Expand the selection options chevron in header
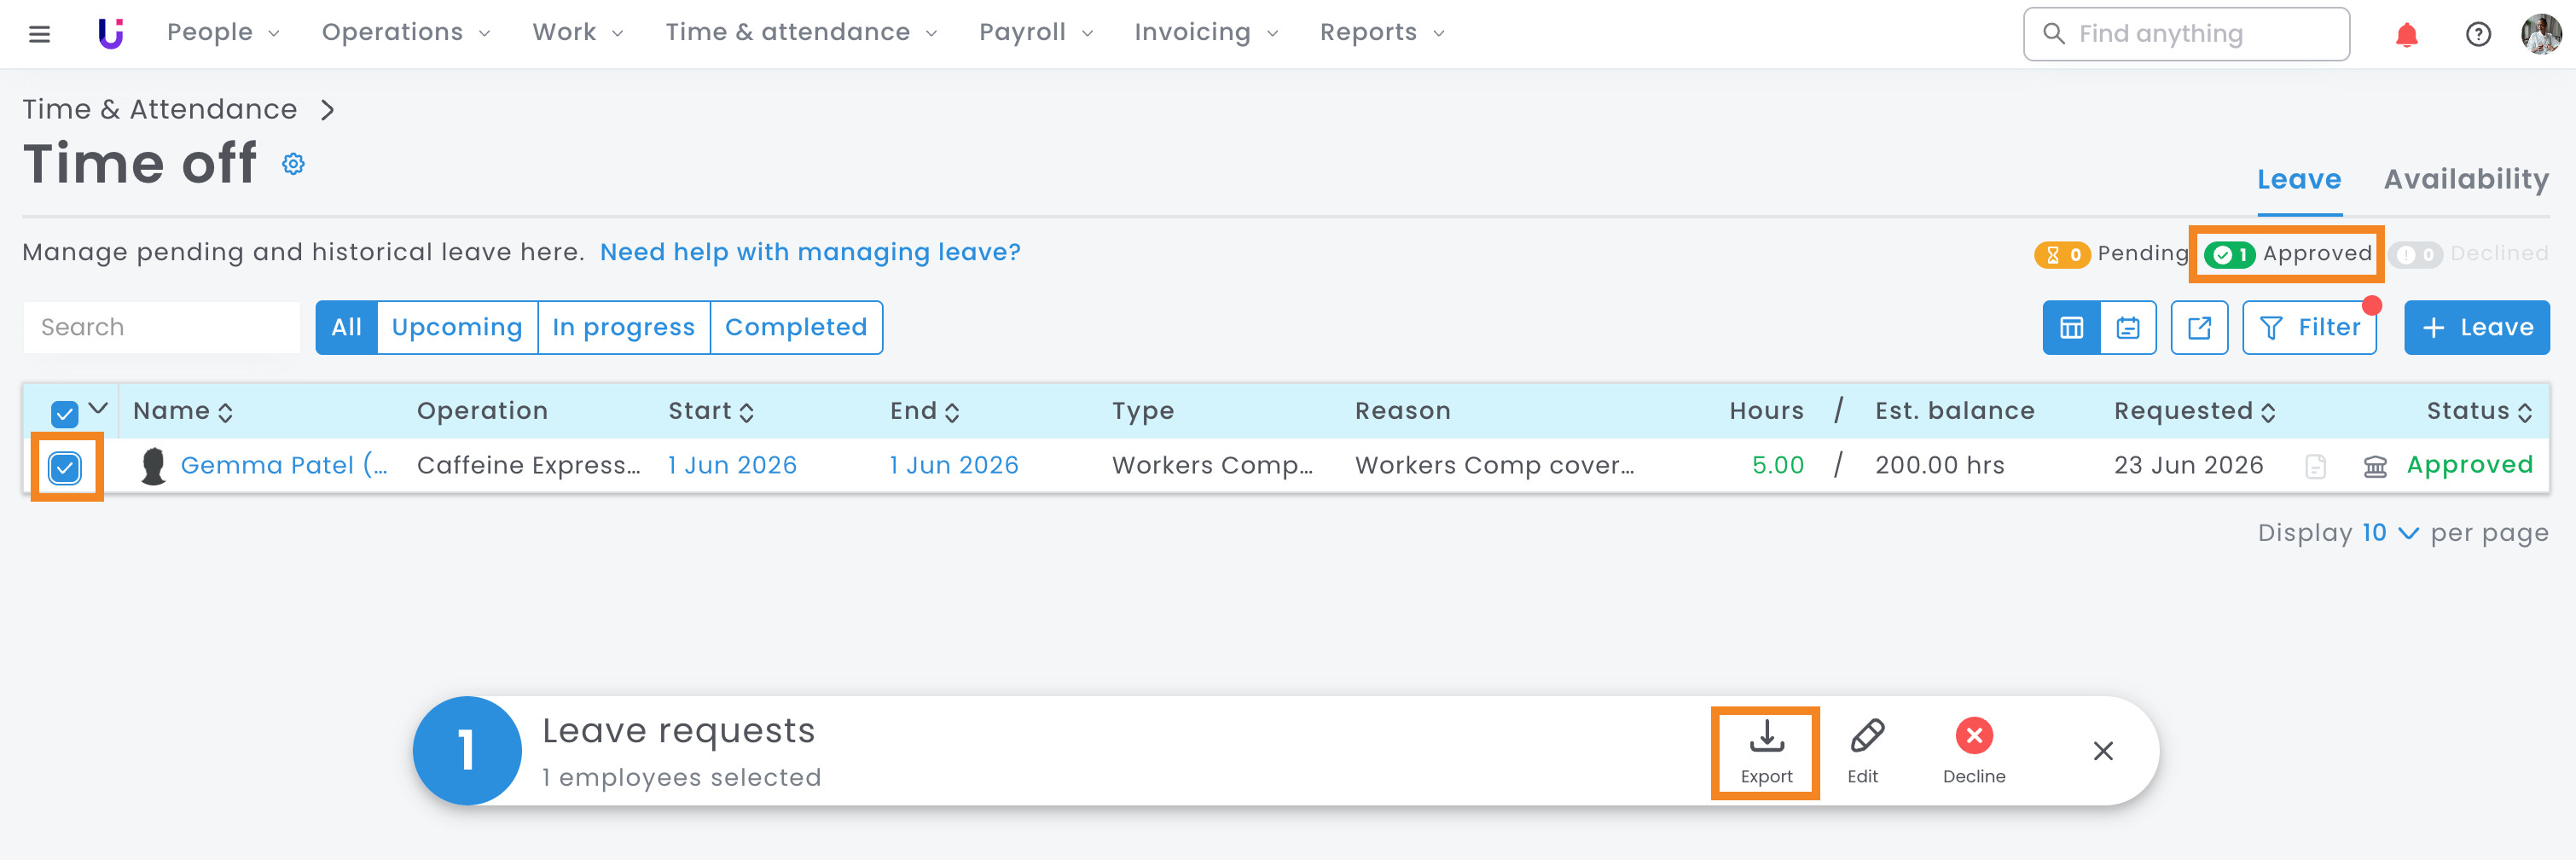2576x860 pixels. pos(98,409)
